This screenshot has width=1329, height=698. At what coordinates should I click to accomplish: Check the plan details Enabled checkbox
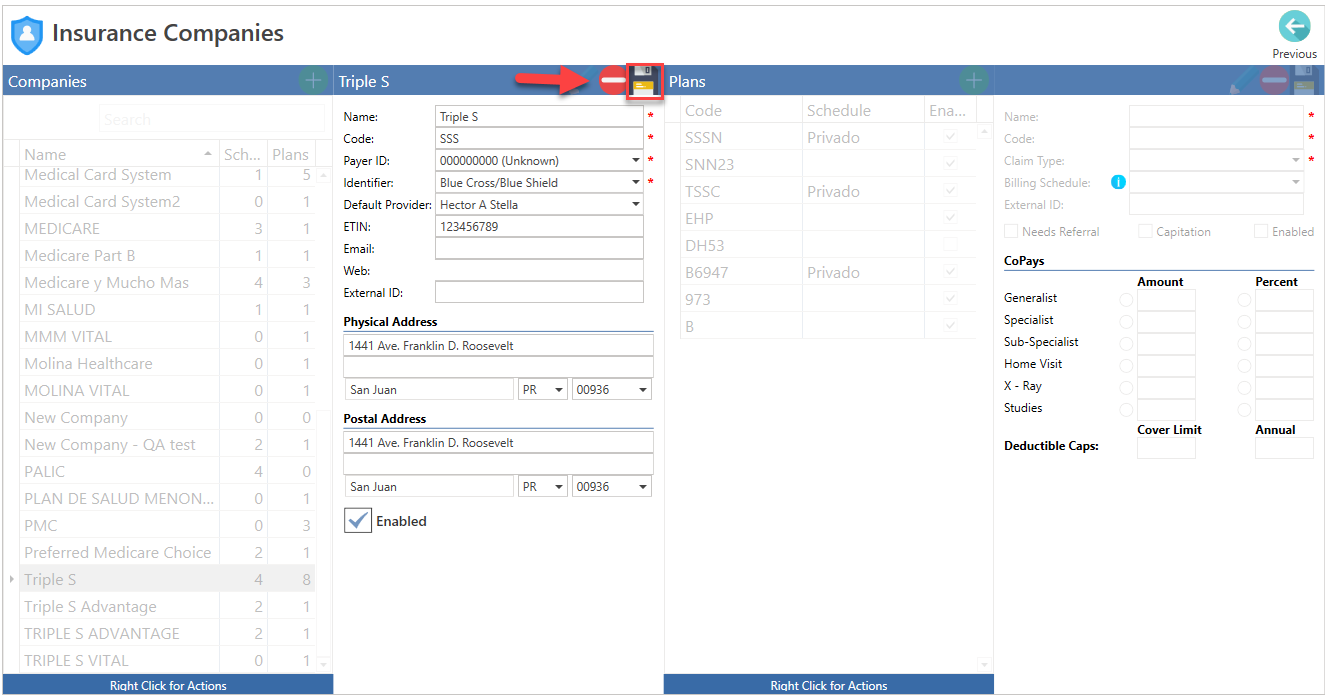click(1261, 231)
